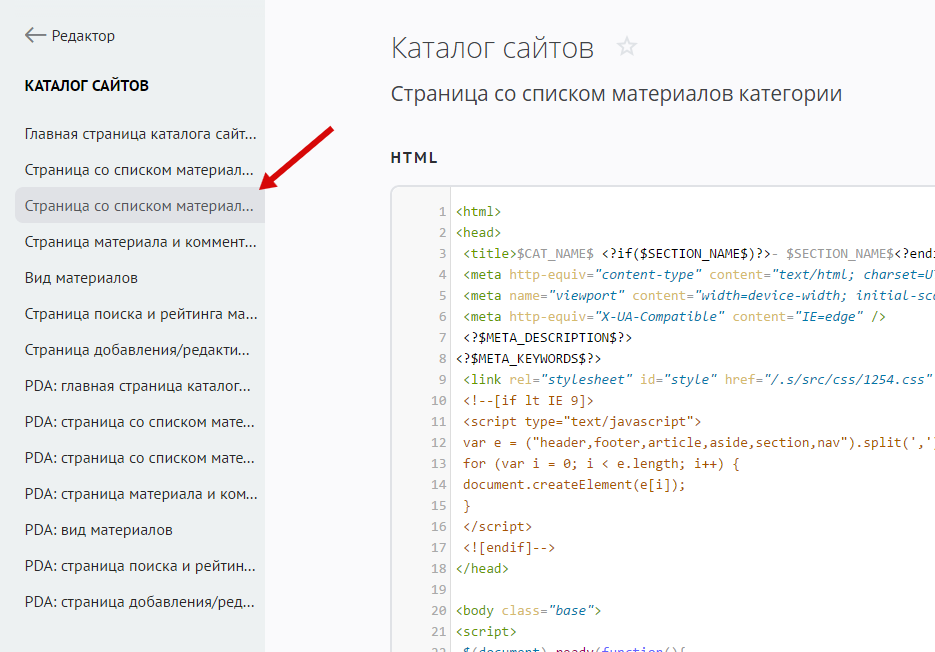
Task: Open Страница материала и комментариев template
Action: 140,242
